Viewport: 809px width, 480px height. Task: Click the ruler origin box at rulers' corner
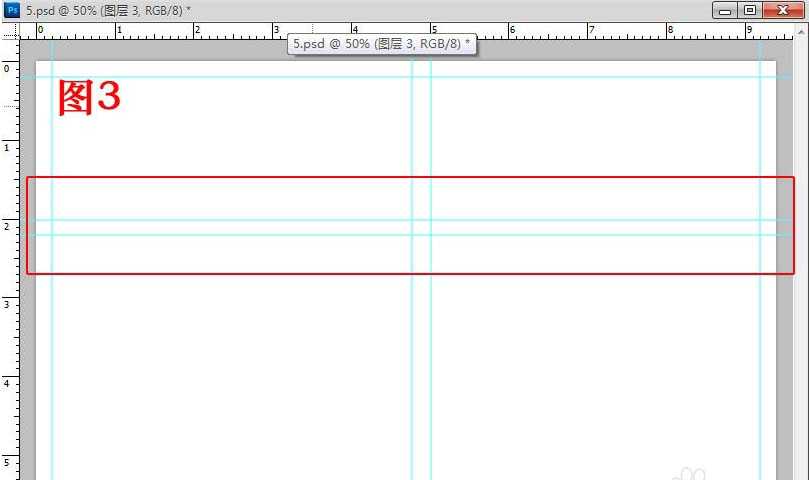(9, 29)
